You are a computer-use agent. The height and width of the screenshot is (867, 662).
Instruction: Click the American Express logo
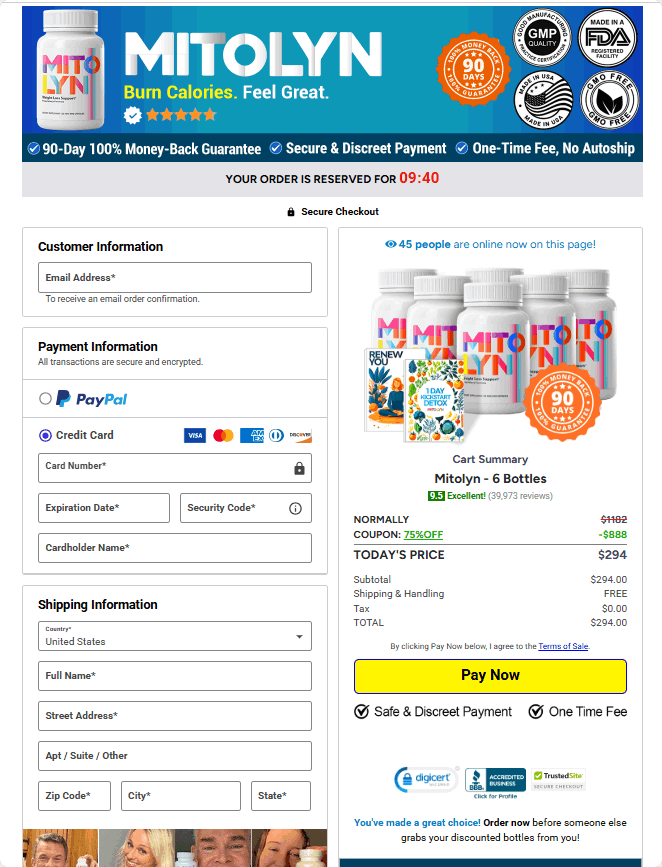pyautogui.click(x=252, y=436)
